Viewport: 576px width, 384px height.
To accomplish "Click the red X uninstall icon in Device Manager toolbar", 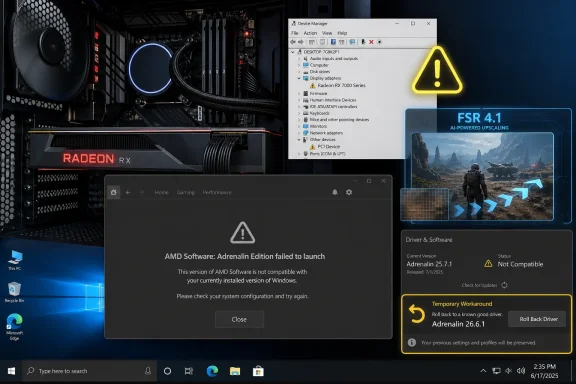I will coord(371,42).
